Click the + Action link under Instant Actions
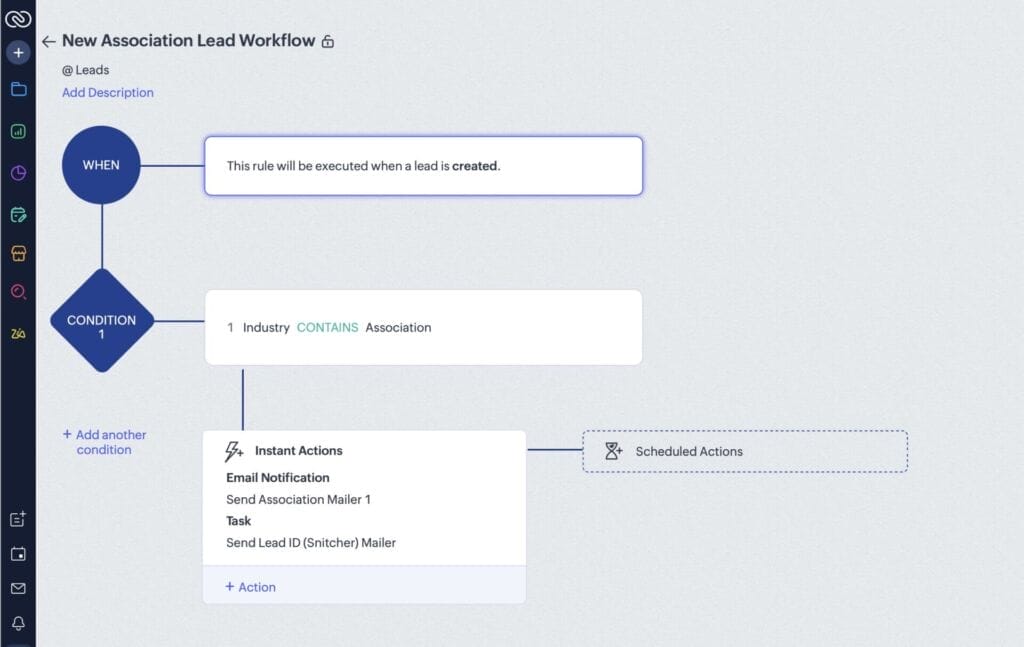This screenshot has height=647, width=1024. pos(249,586)
